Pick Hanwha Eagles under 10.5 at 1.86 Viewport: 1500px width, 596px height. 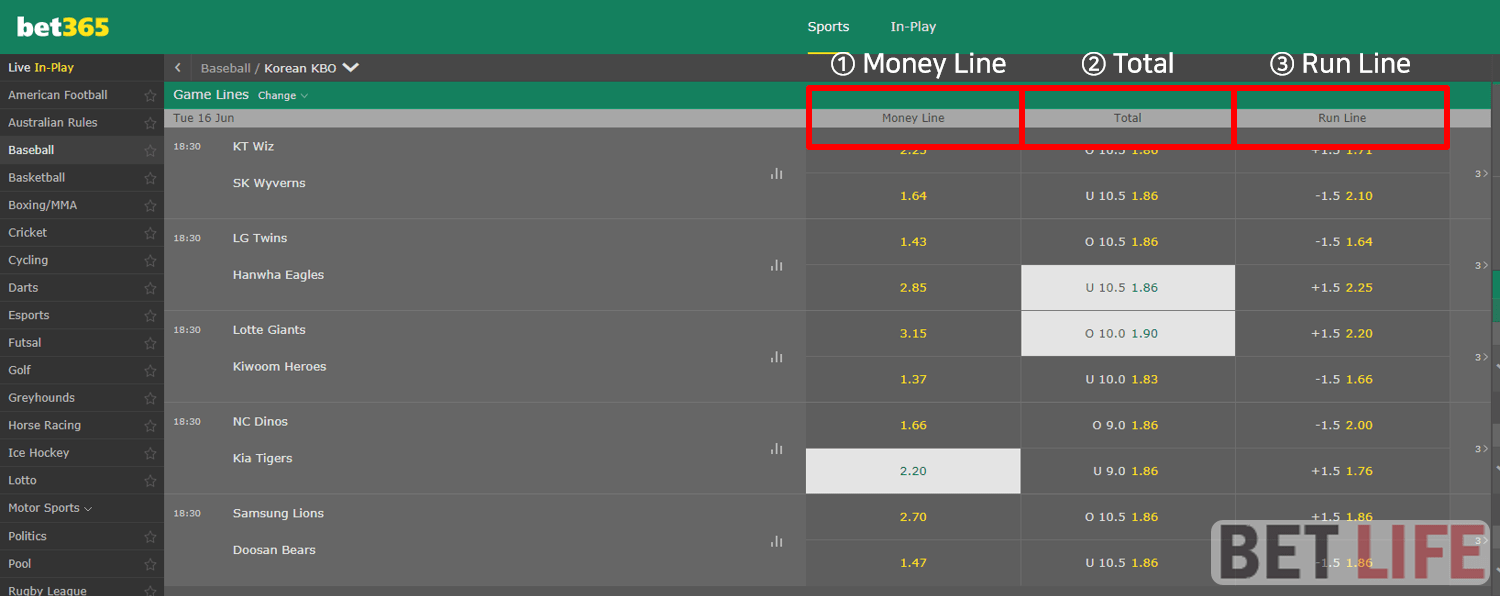tap(1128, 287)
